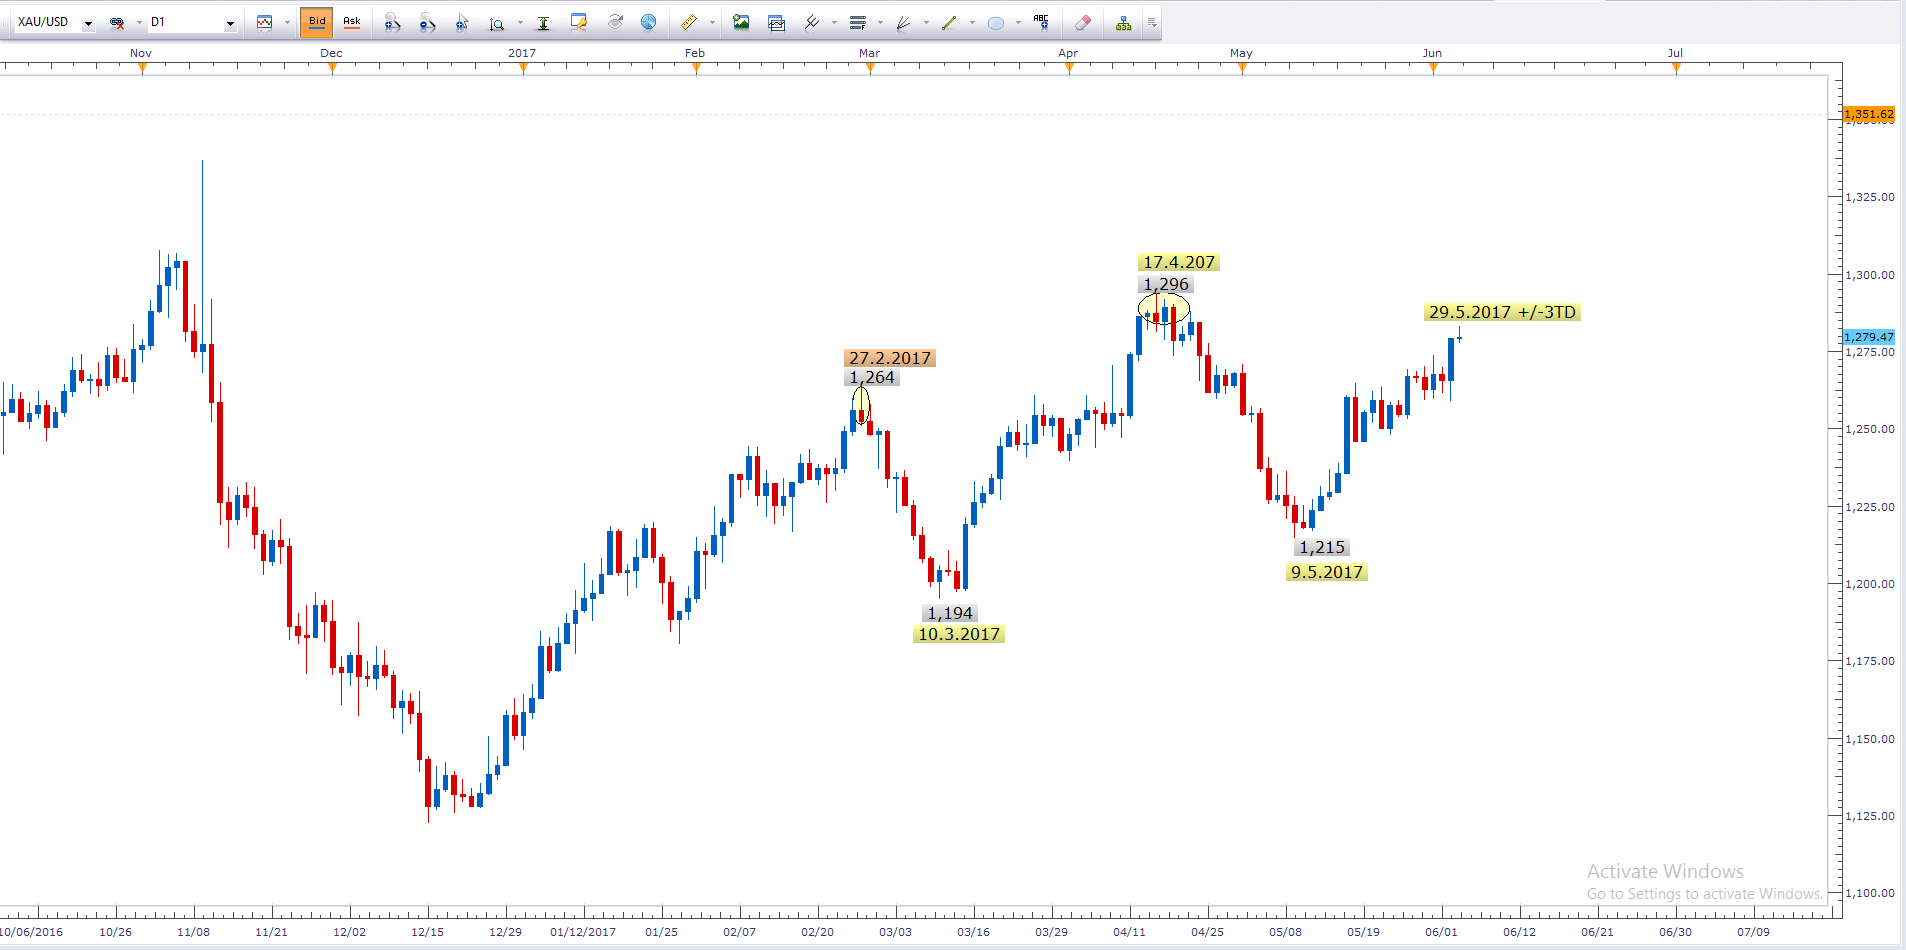Click the orange 1,351.62 price tag
The height and width of the screenshot is (950, 1906).
coord(1868,114)
